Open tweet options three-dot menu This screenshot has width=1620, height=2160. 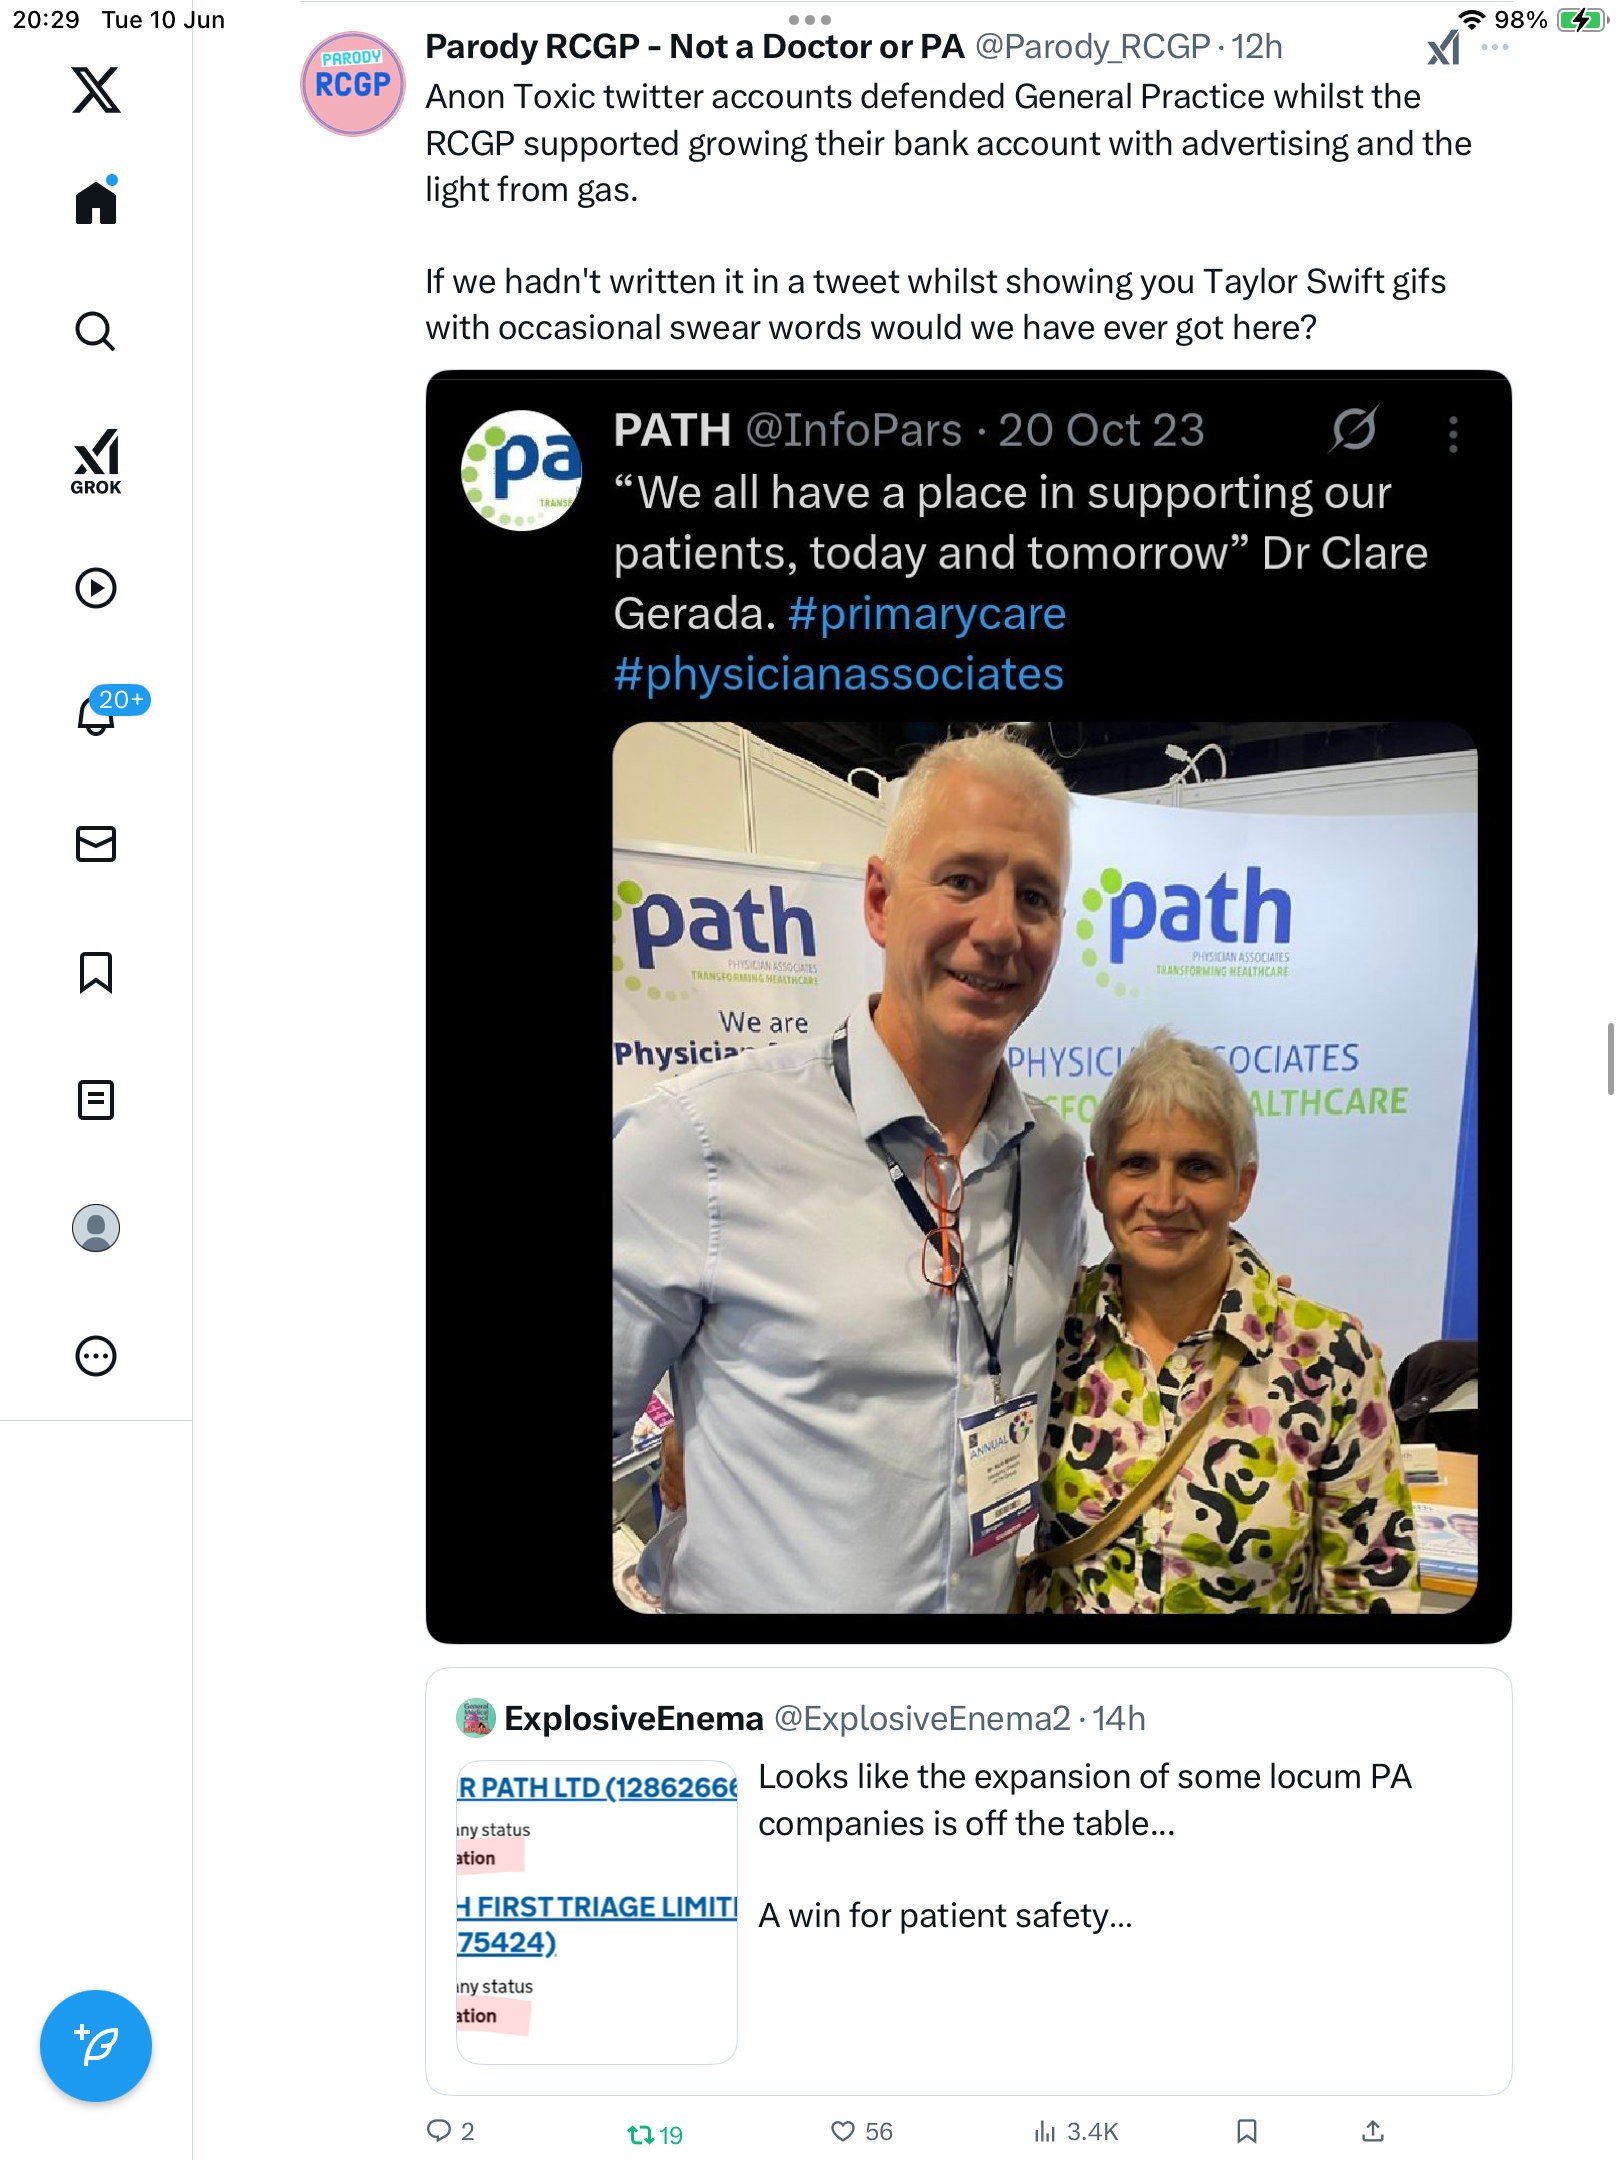click(1494, 47)
